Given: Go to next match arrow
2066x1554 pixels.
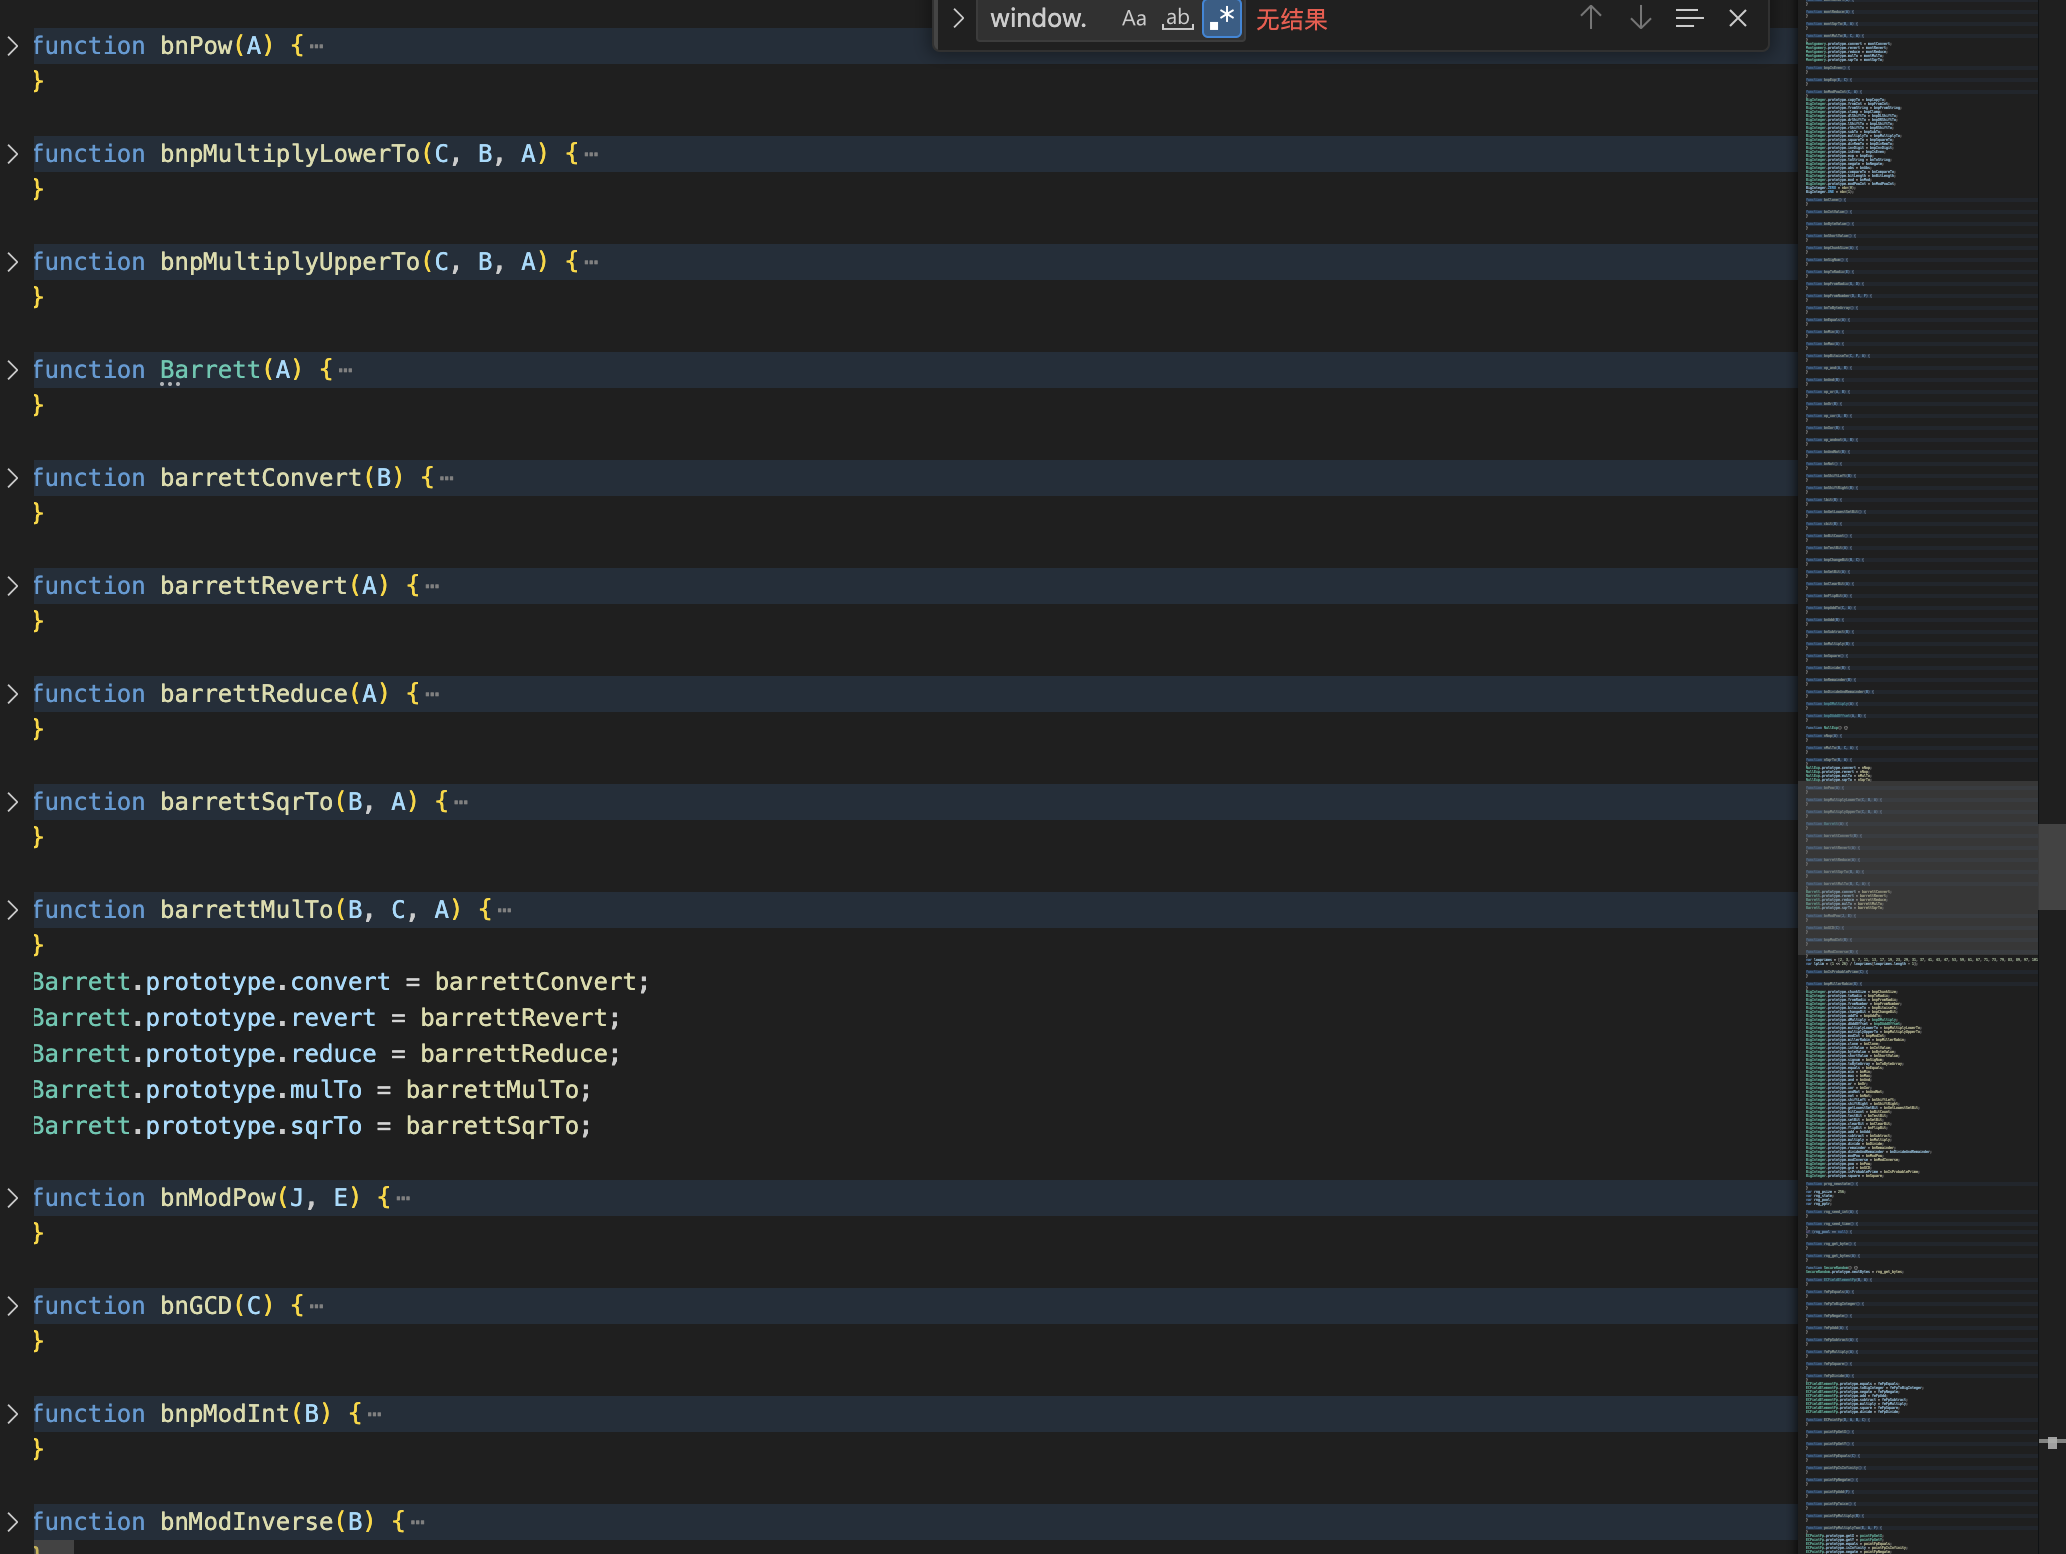Looking at the screenshot, I should (1640, 18).
